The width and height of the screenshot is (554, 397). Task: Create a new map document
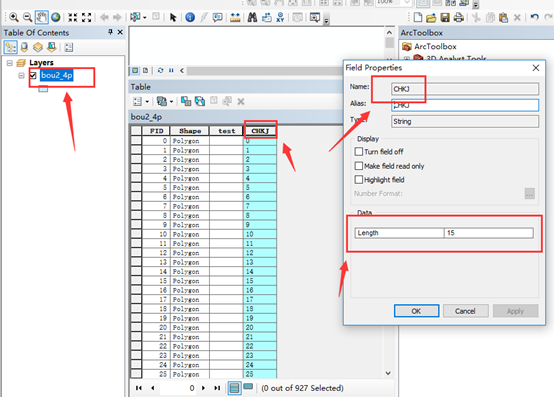tap(418, 17)
